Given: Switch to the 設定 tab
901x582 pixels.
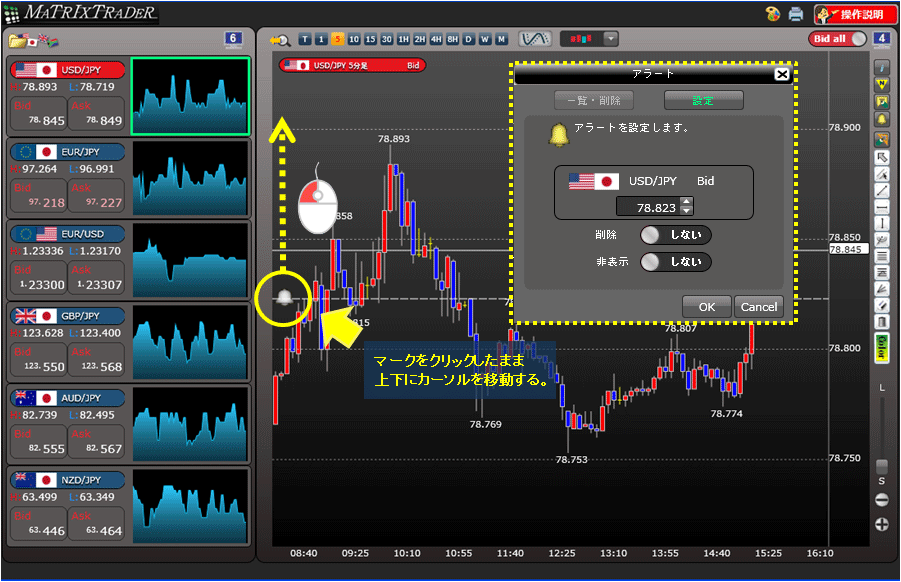Looking at the screenshot, I should [x=703, y=101].
